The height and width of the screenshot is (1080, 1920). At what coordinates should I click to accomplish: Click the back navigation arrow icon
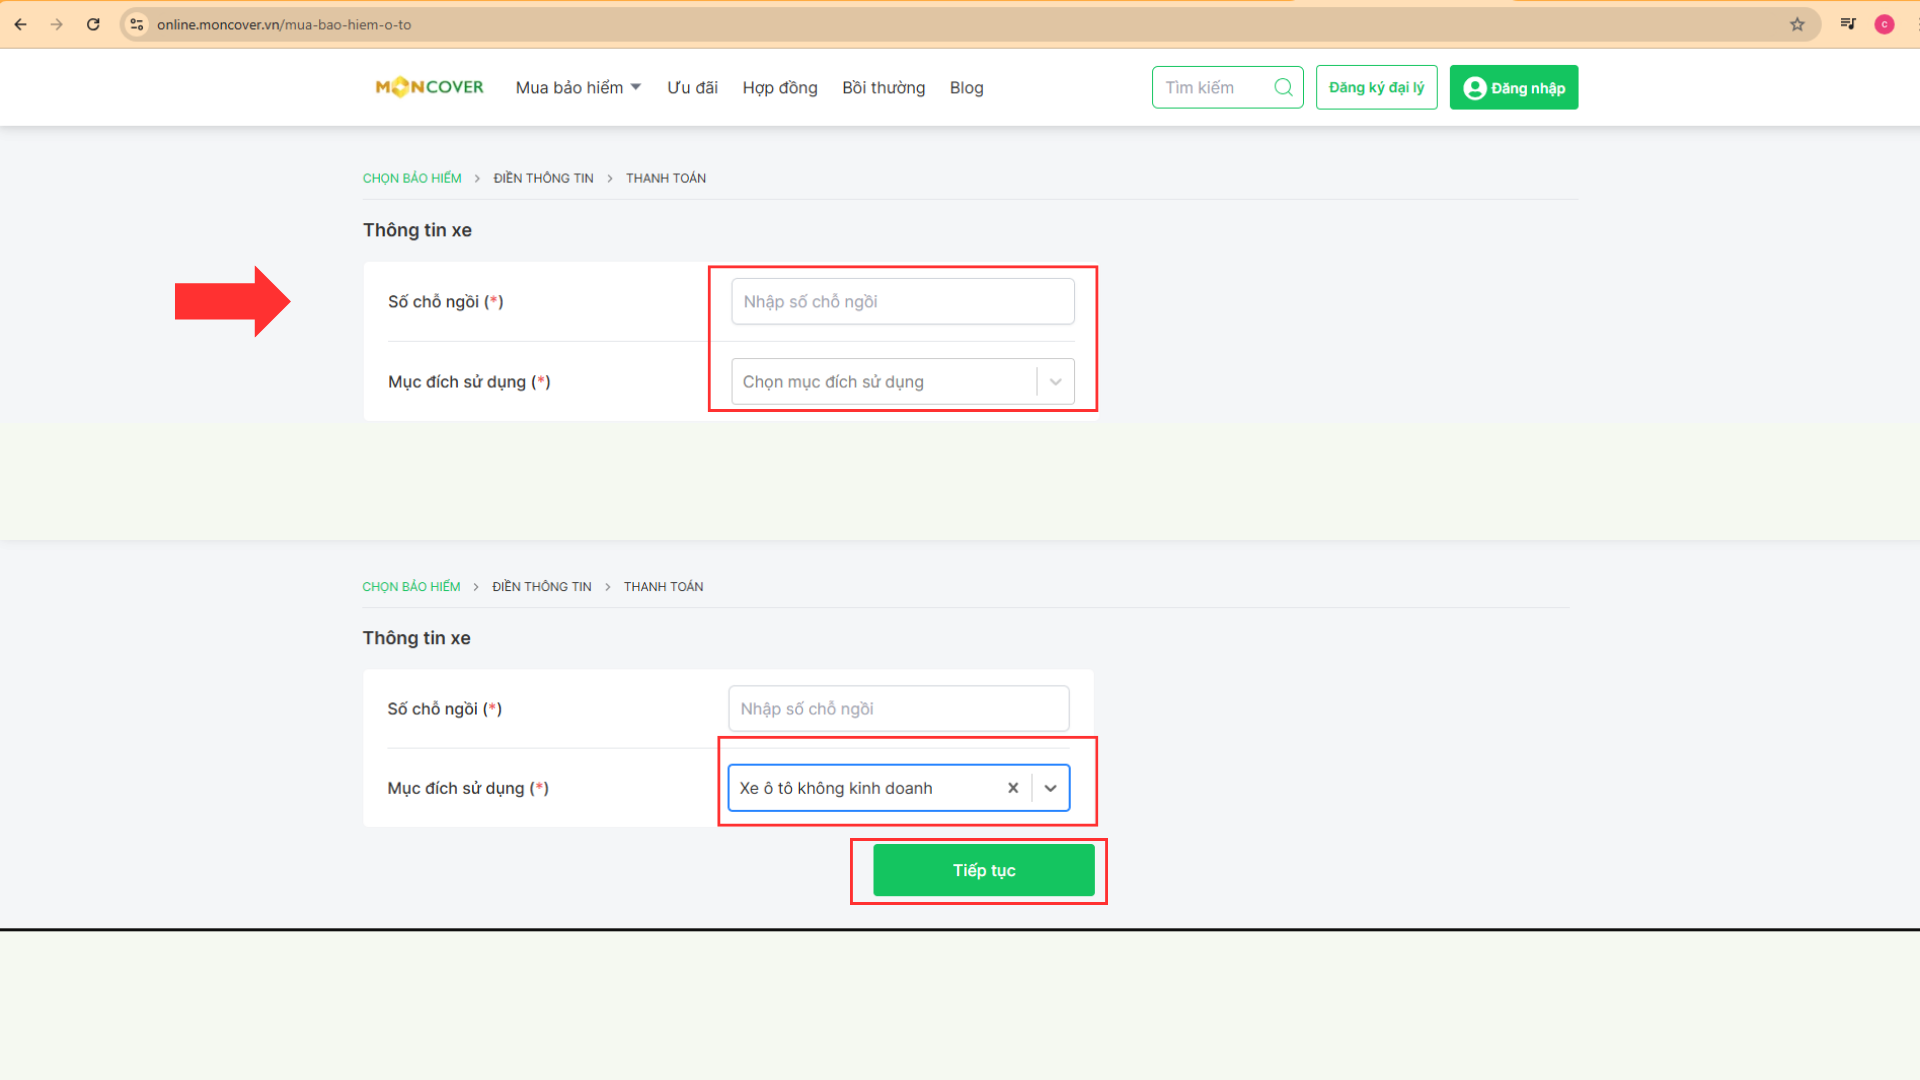coord(20,24)
